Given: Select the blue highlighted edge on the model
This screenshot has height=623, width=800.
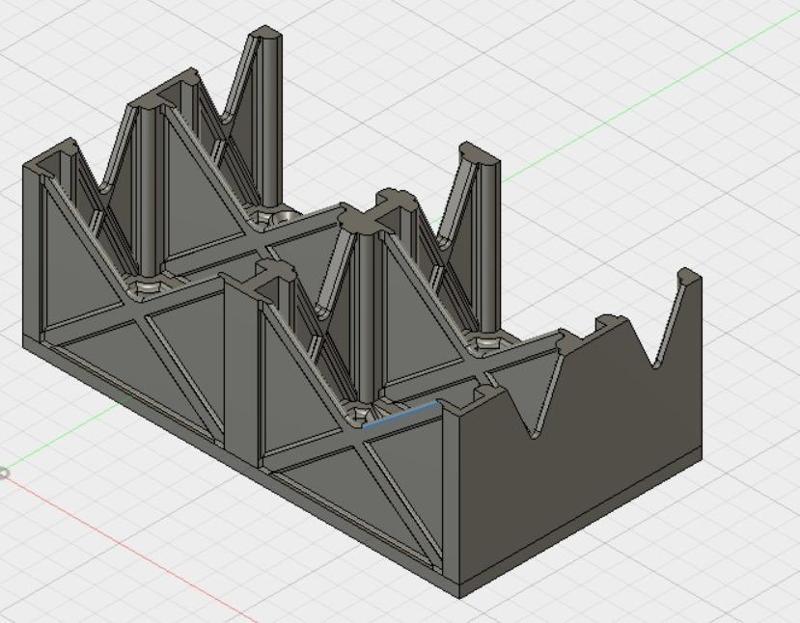Looking at the screenshot, I should click(x=401, y=415).
